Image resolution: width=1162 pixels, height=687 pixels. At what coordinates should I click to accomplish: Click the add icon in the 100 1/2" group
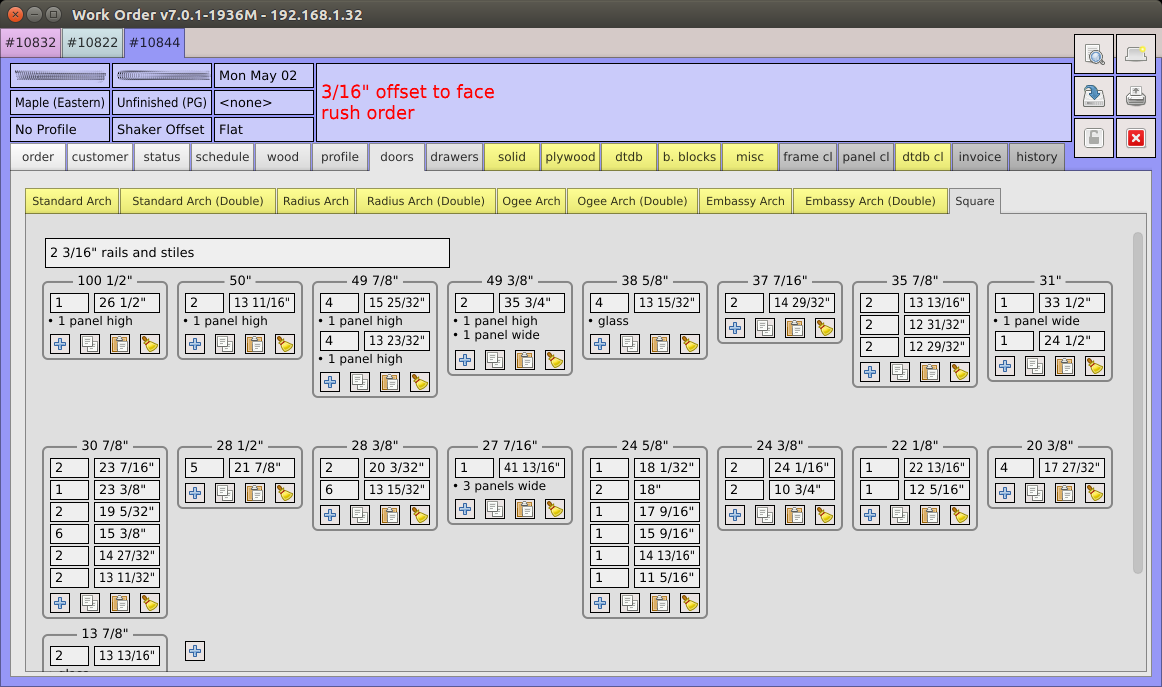pyautogui.click(x=60, y=344)
